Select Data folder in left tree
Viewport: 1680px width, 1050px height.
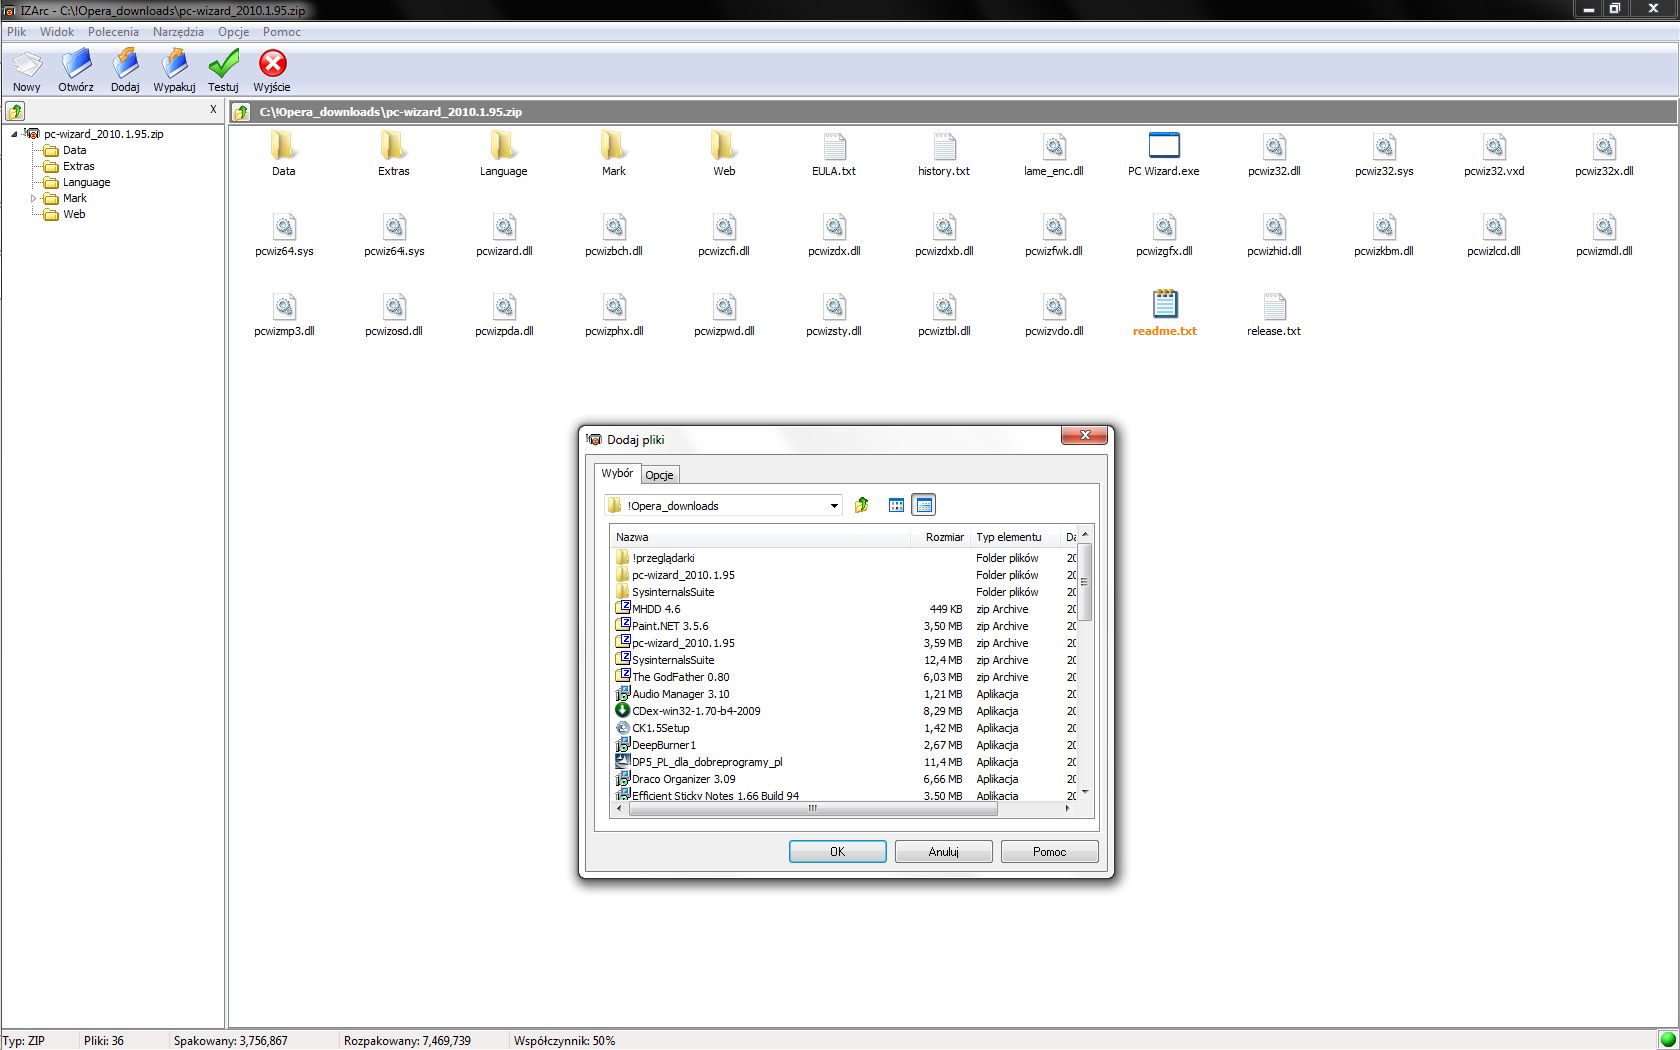74,150
